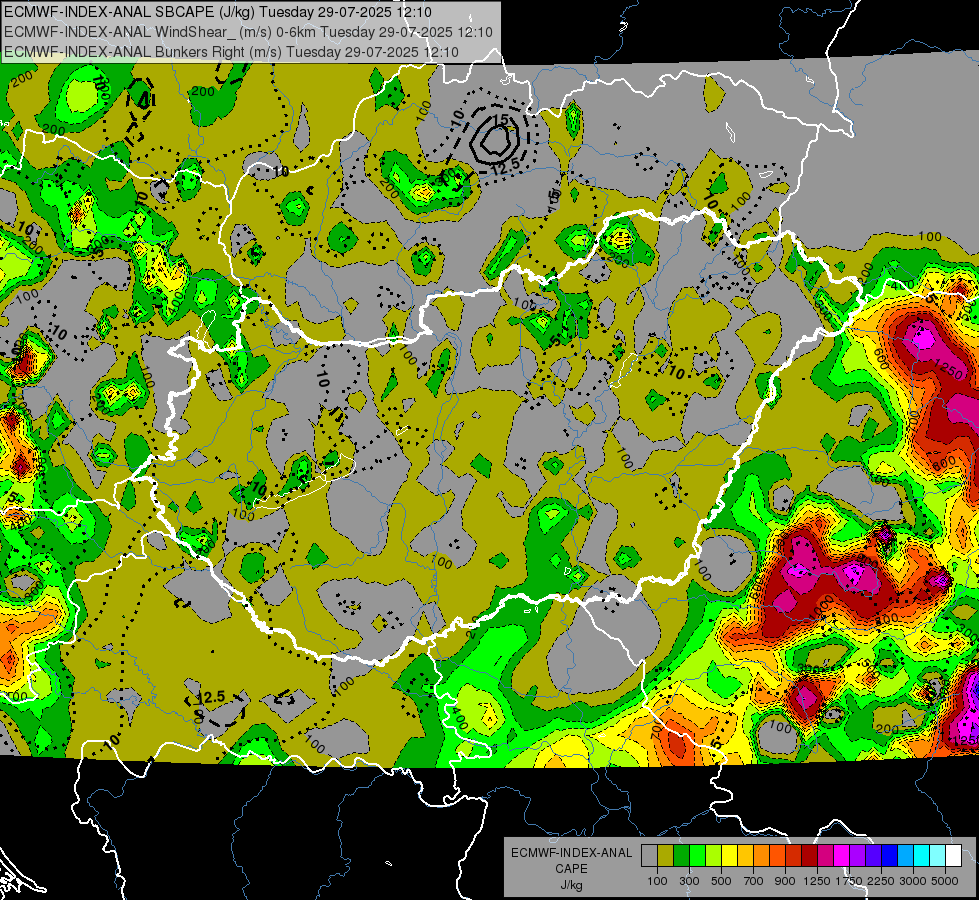The height and width of the screenshot is (900, 979).
Task: Select the orange swatch right of the 700 tick
Action: click(x=762, y=855)
